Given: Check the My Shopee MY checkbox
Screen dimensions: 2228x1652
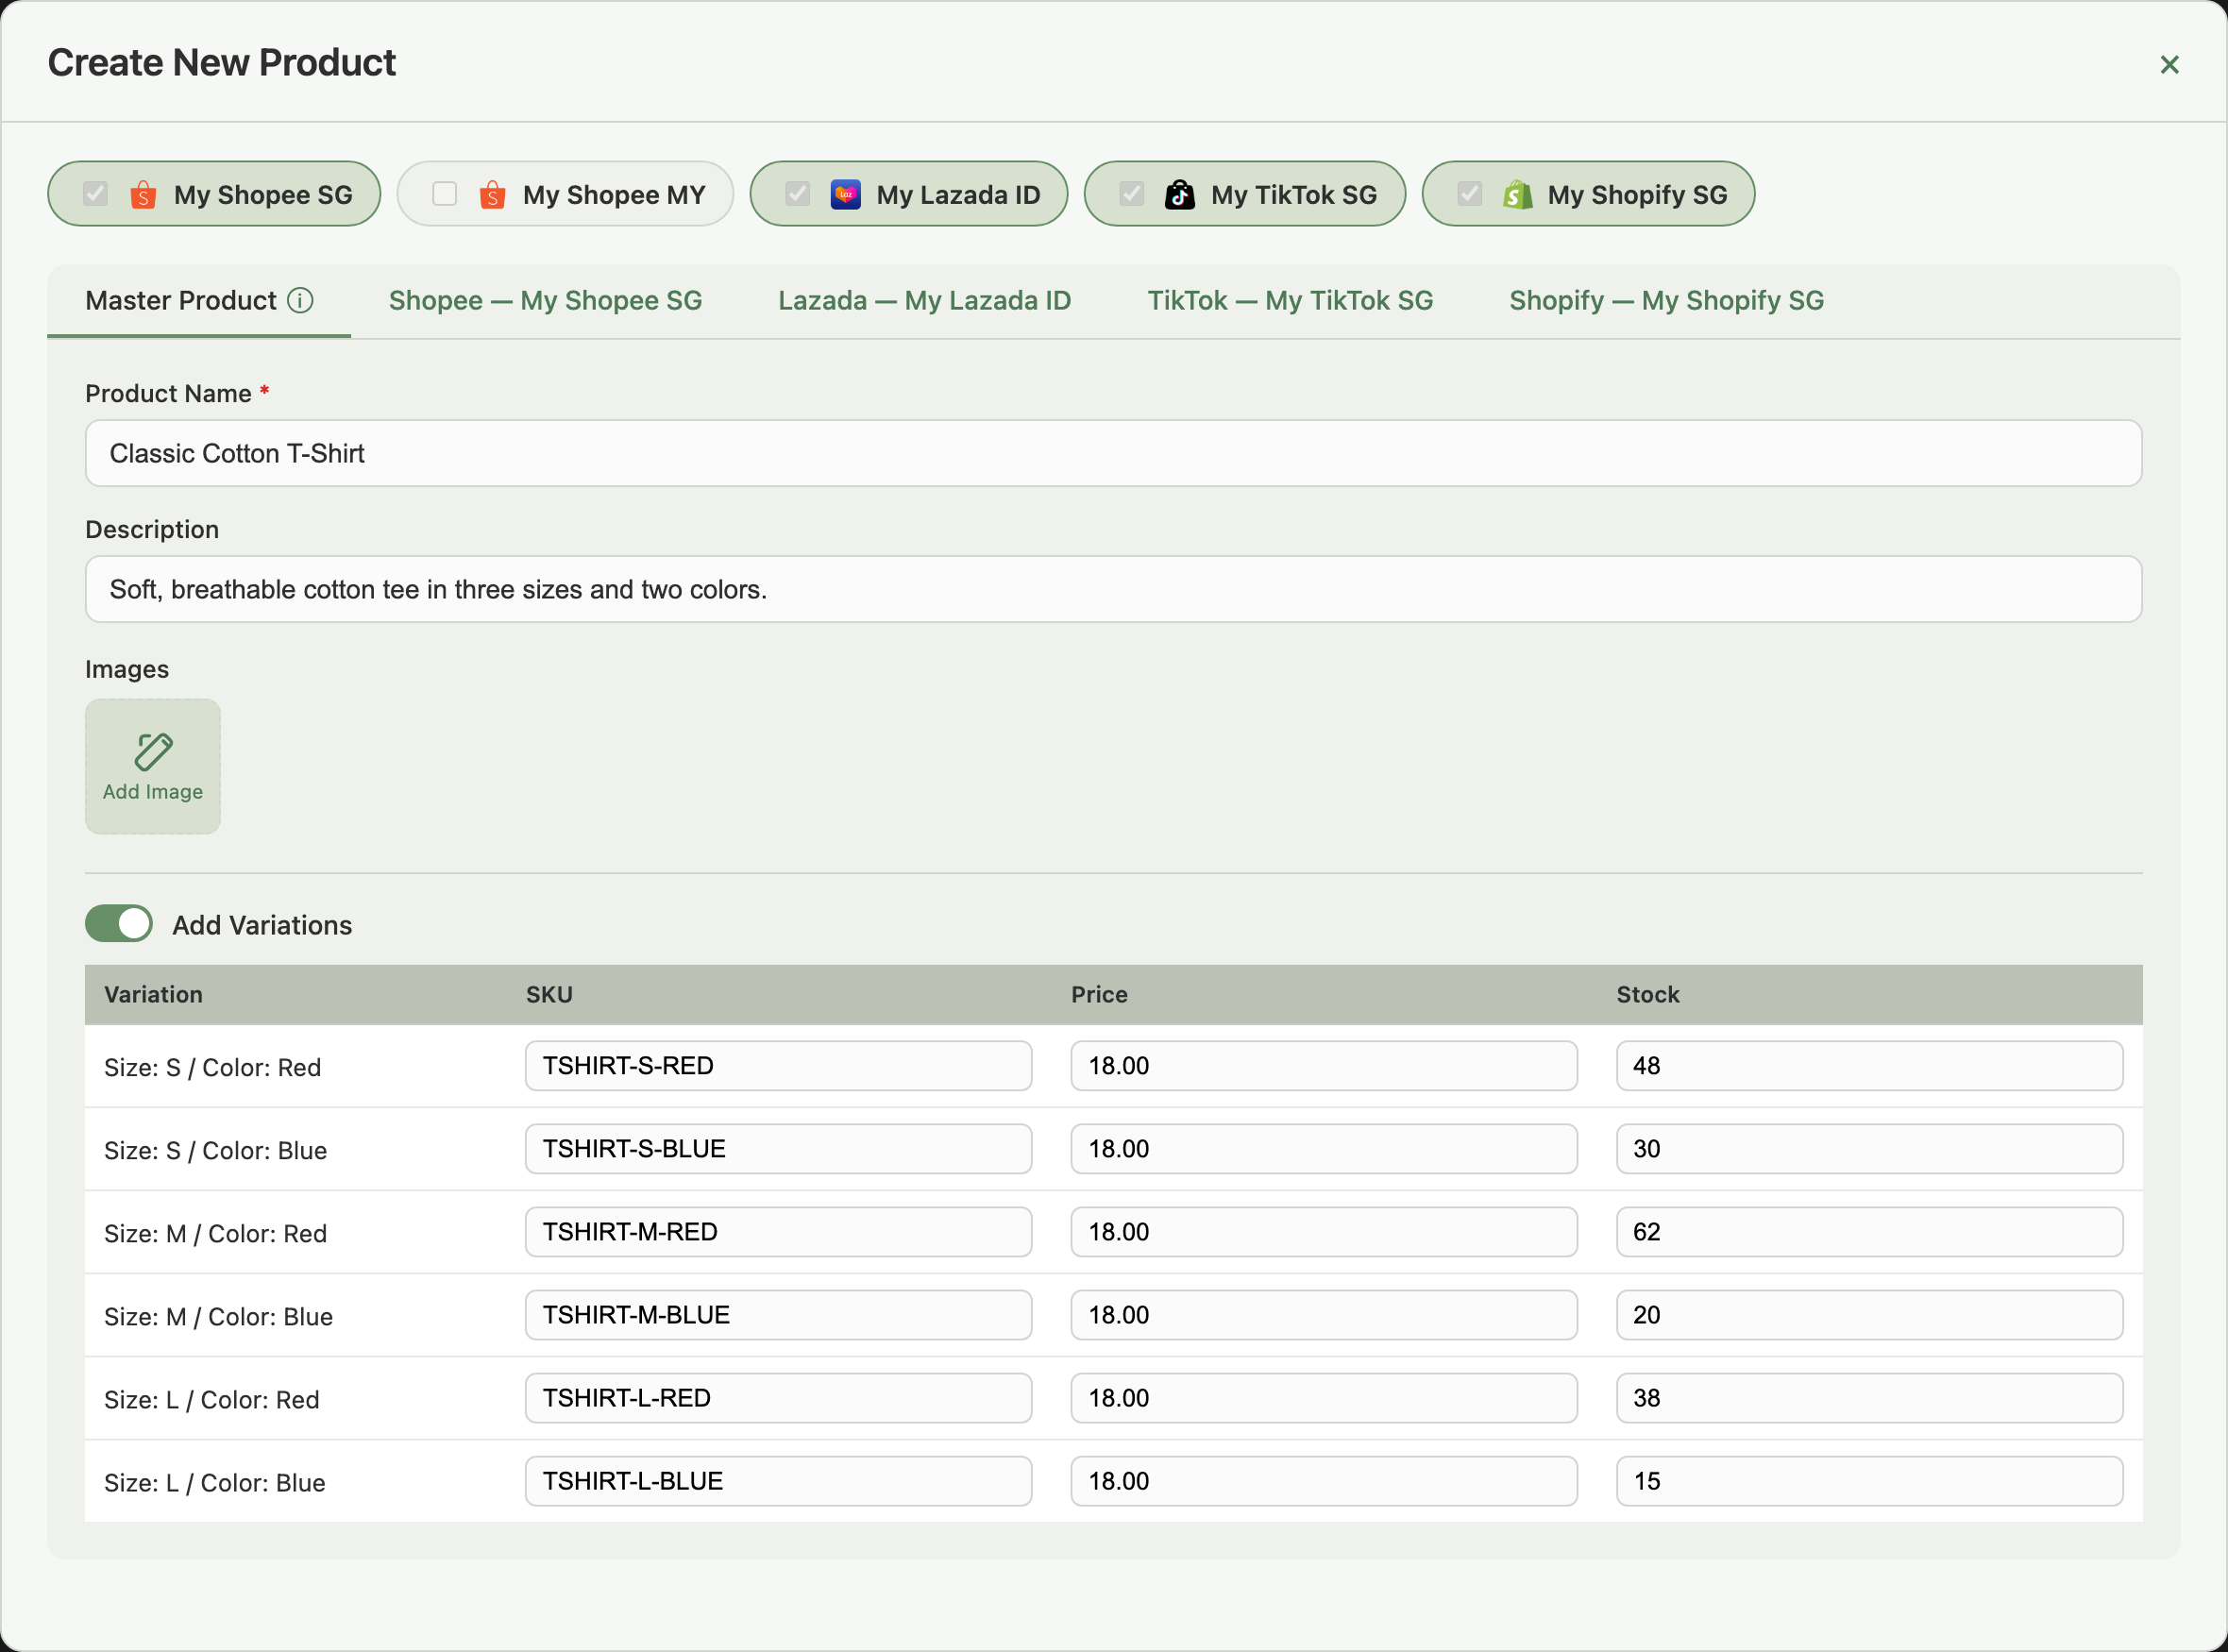Looking at the screenshot, I should (444, 194).
